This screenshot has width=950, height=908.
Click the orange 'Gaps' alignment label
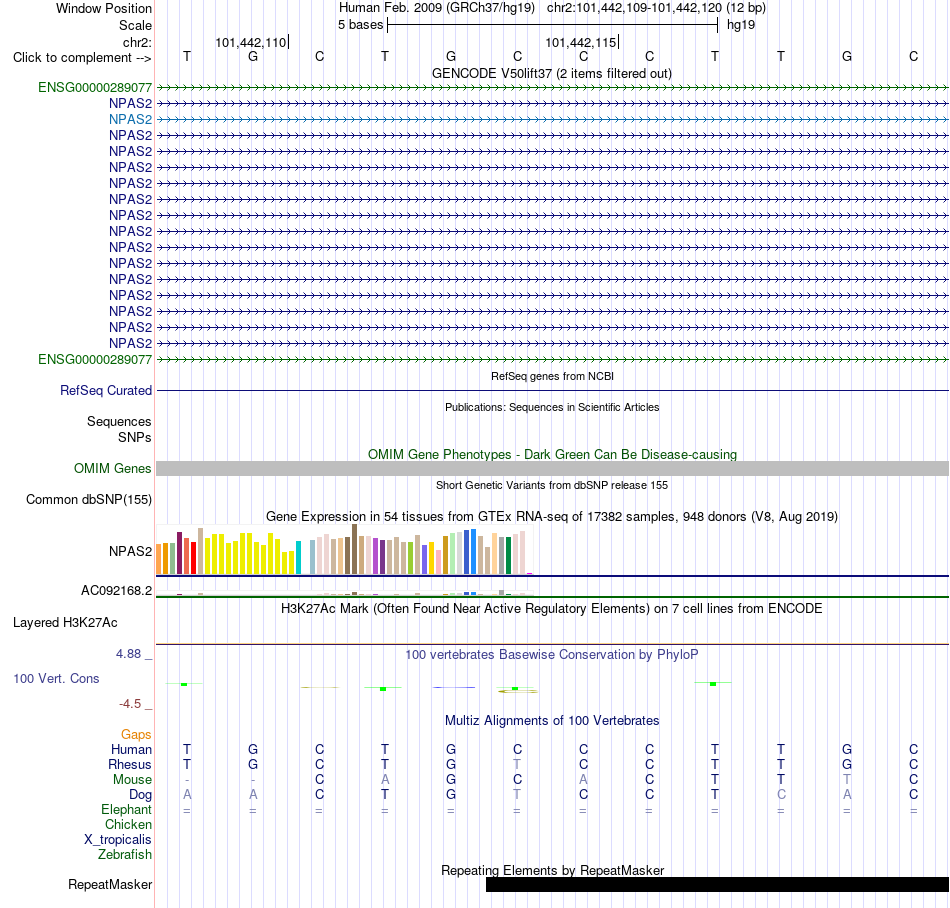[x=136, y=735]
